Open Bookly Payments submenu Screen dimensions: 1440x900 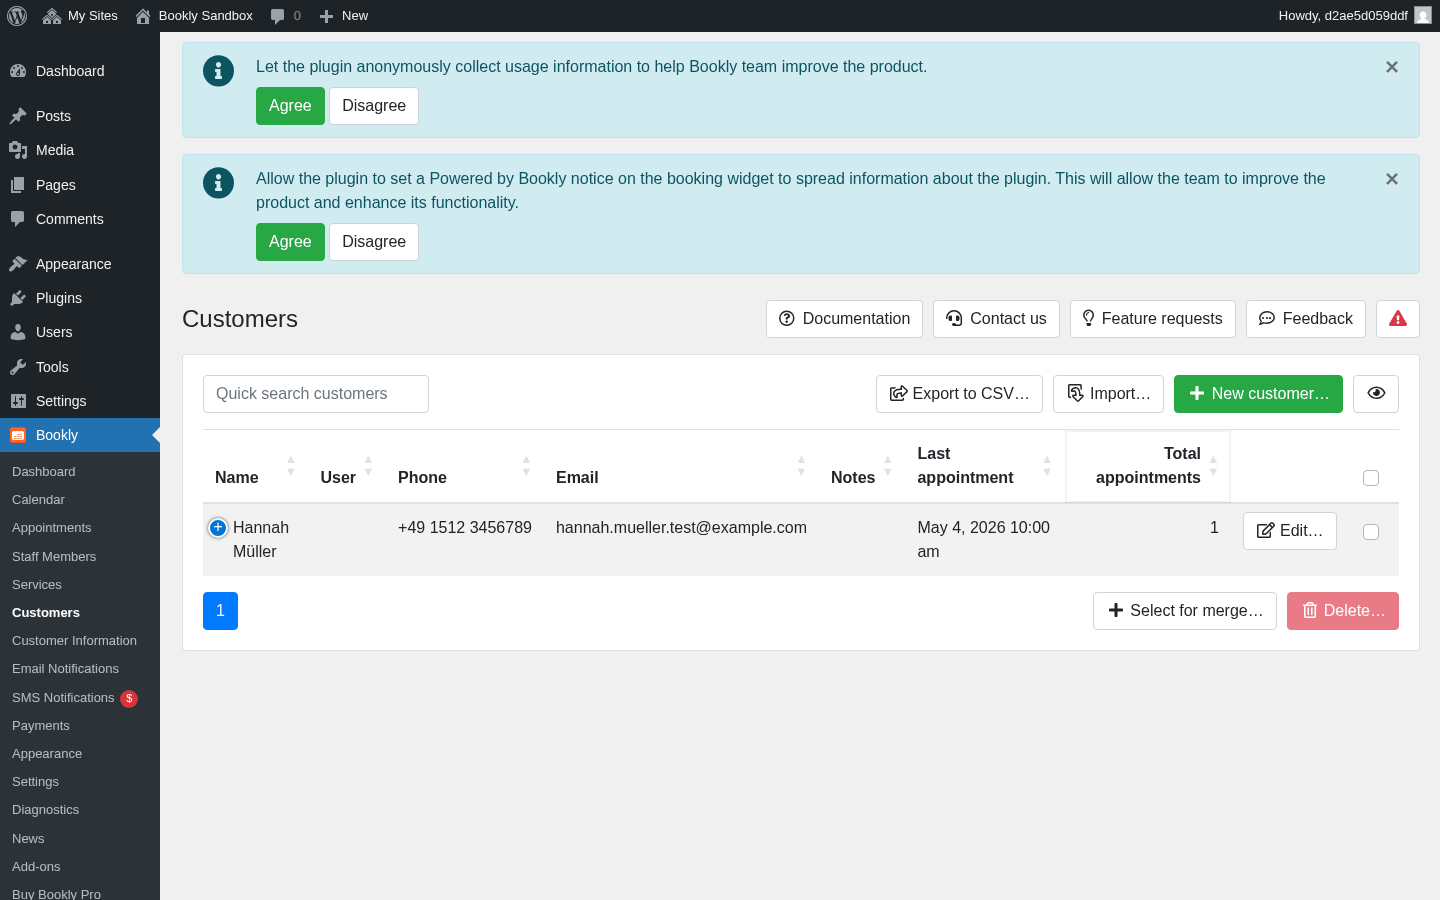tap(80, 725)
